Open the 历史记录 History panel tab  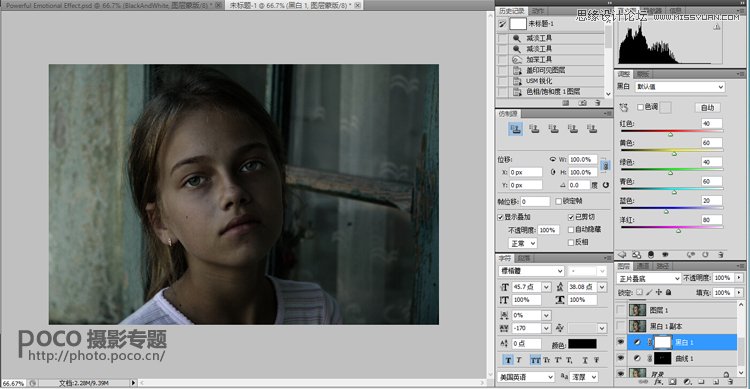[511, 11]
